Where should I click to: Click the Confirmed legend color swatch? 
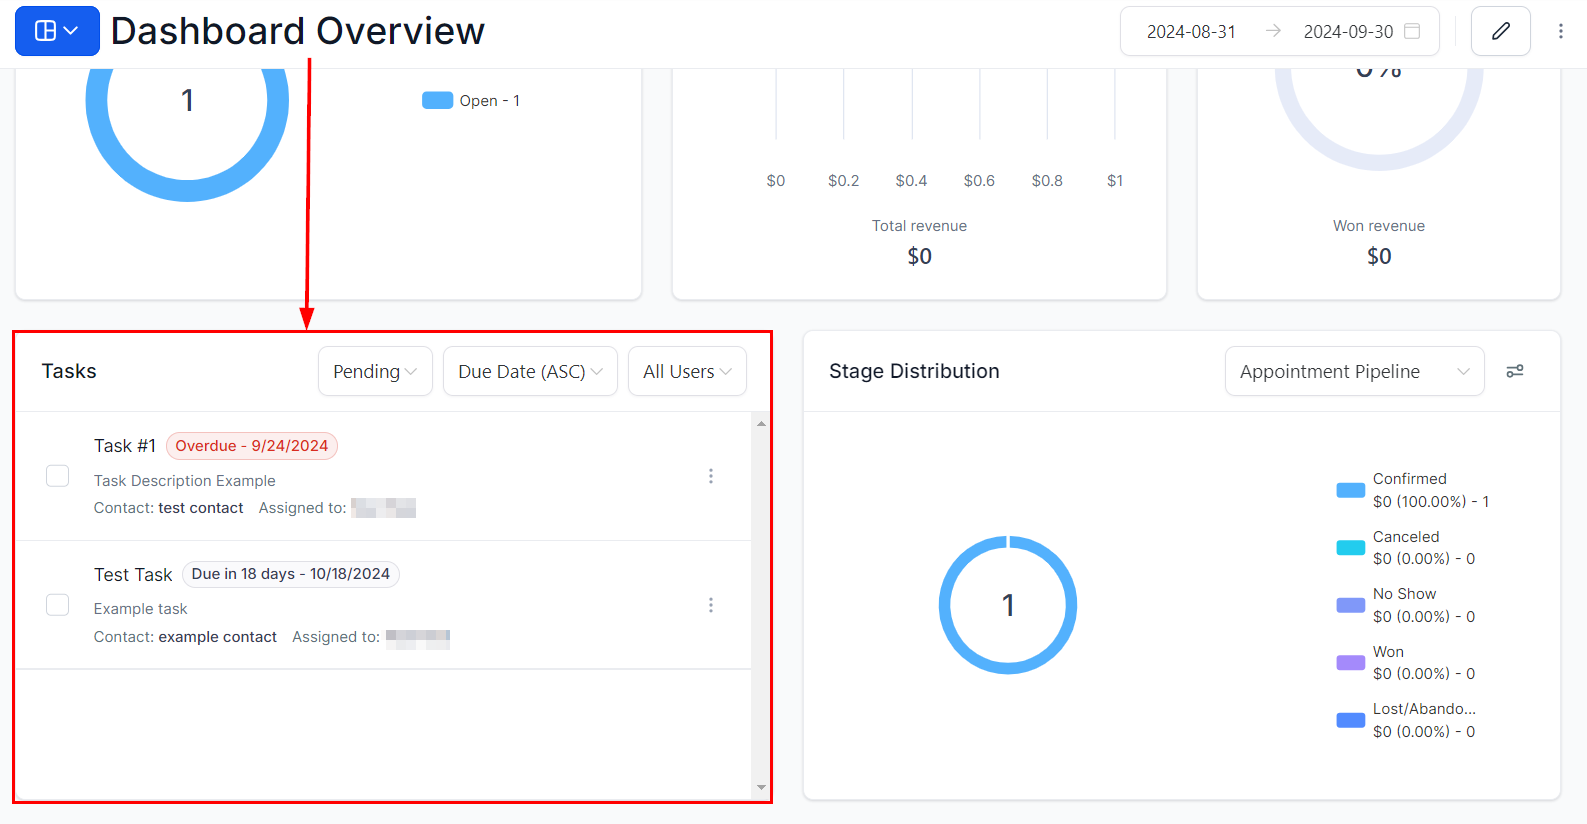1350,490
